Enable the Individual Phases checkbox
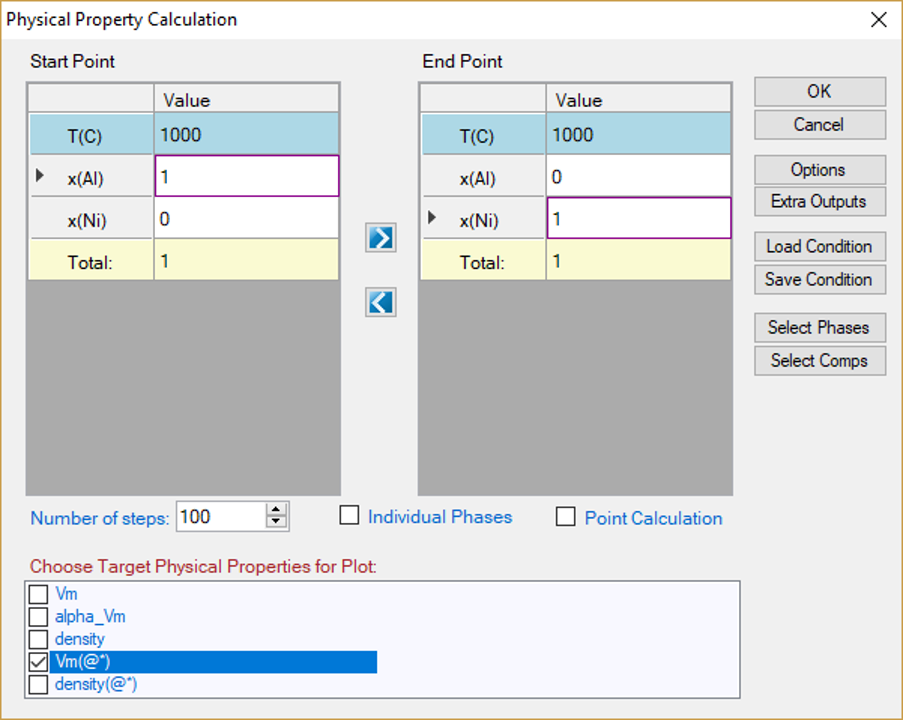 point(349,516)
